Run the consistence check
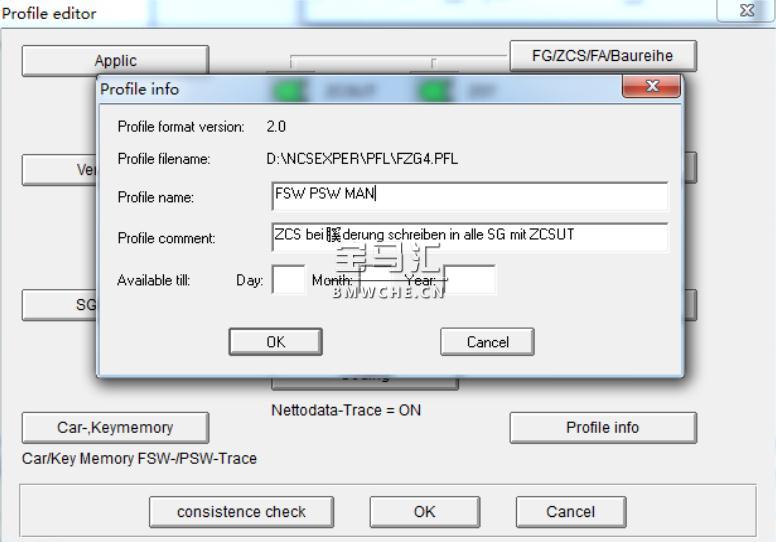 coord(241,512)
